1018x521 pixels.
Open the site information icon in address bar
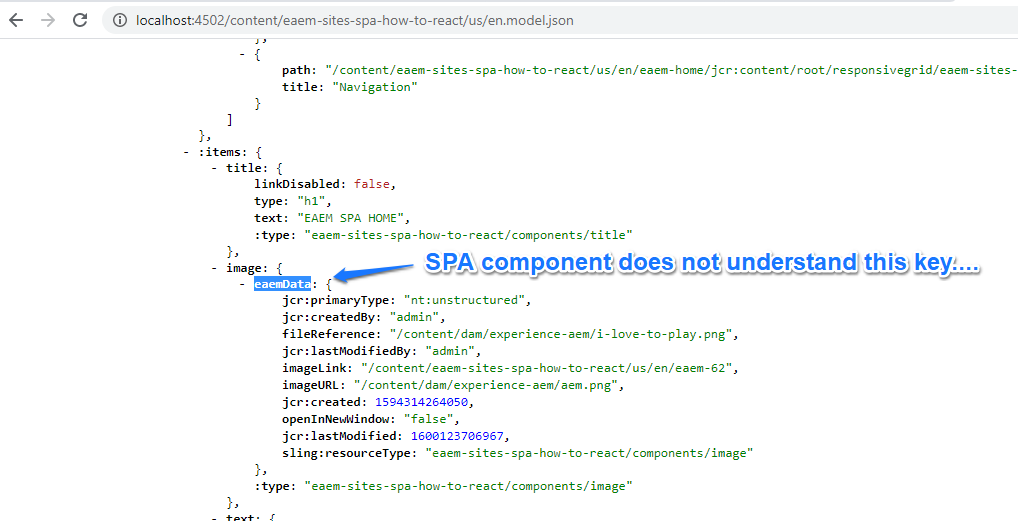pyautogui.click(x=119, y=21)
